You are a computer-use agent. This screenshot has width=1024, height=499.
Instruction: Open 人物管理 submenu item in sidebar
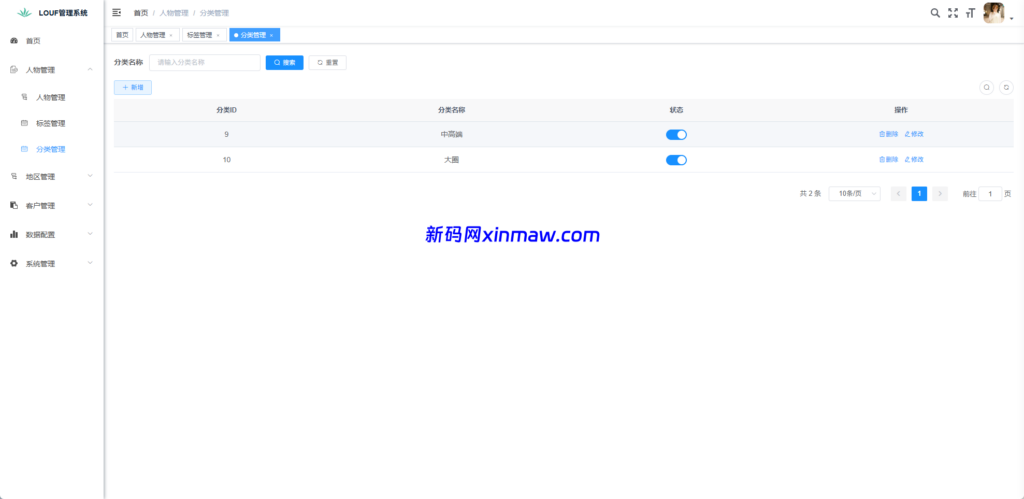pyautogui.click(x=52, y=97)
